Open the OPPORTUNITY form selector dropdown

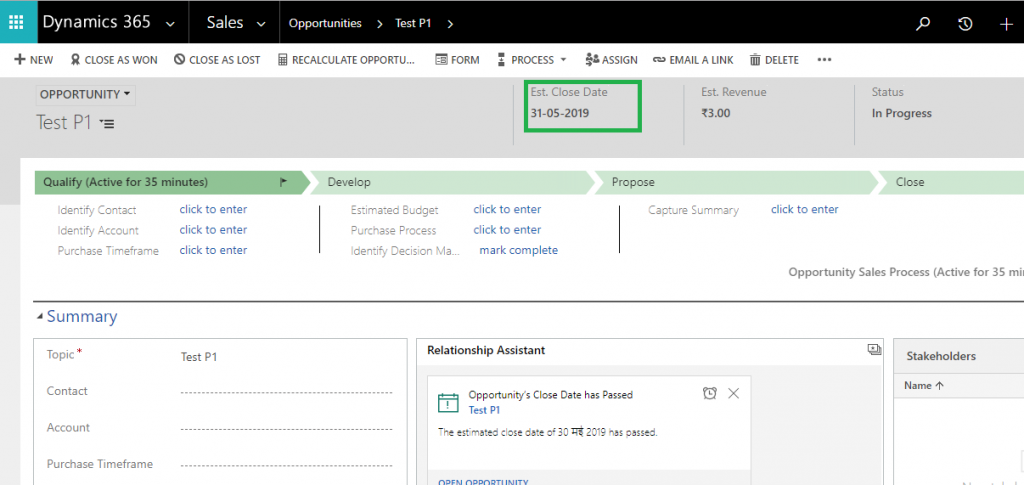(86, 95)
